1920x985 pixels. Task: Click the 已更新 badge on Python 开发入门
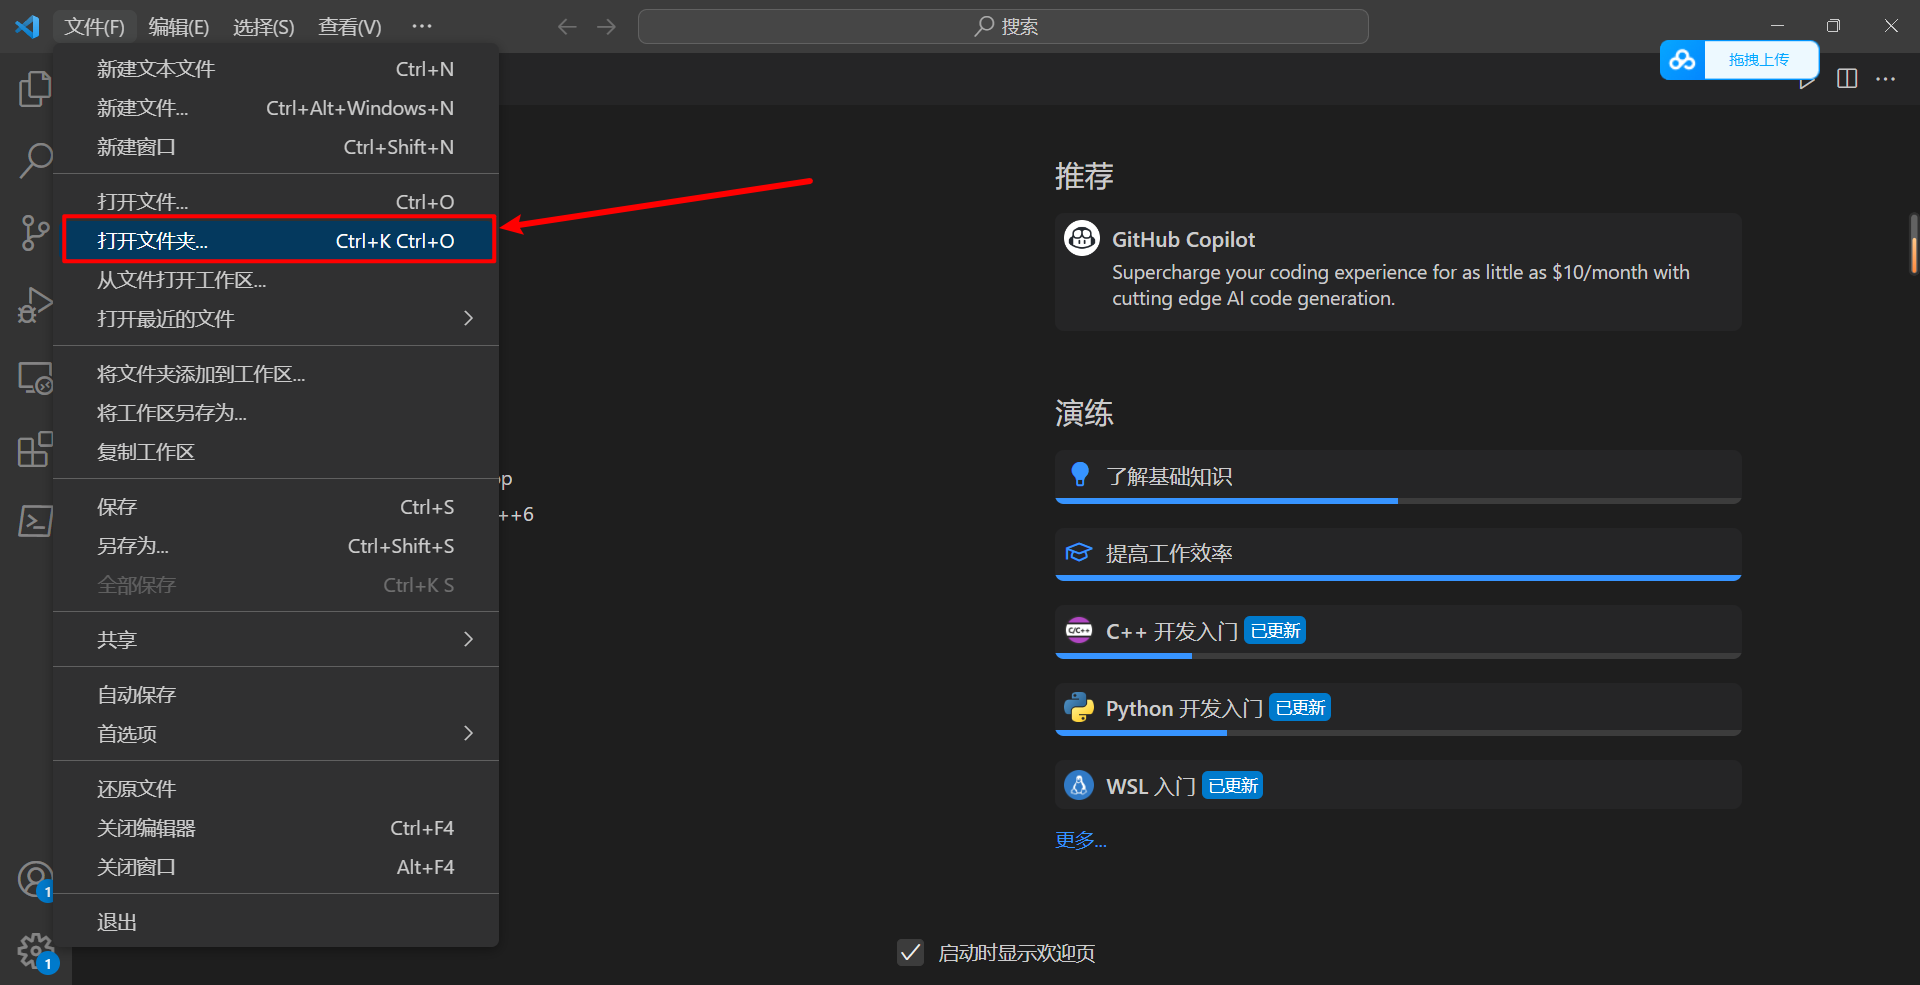click(1300, 708)
